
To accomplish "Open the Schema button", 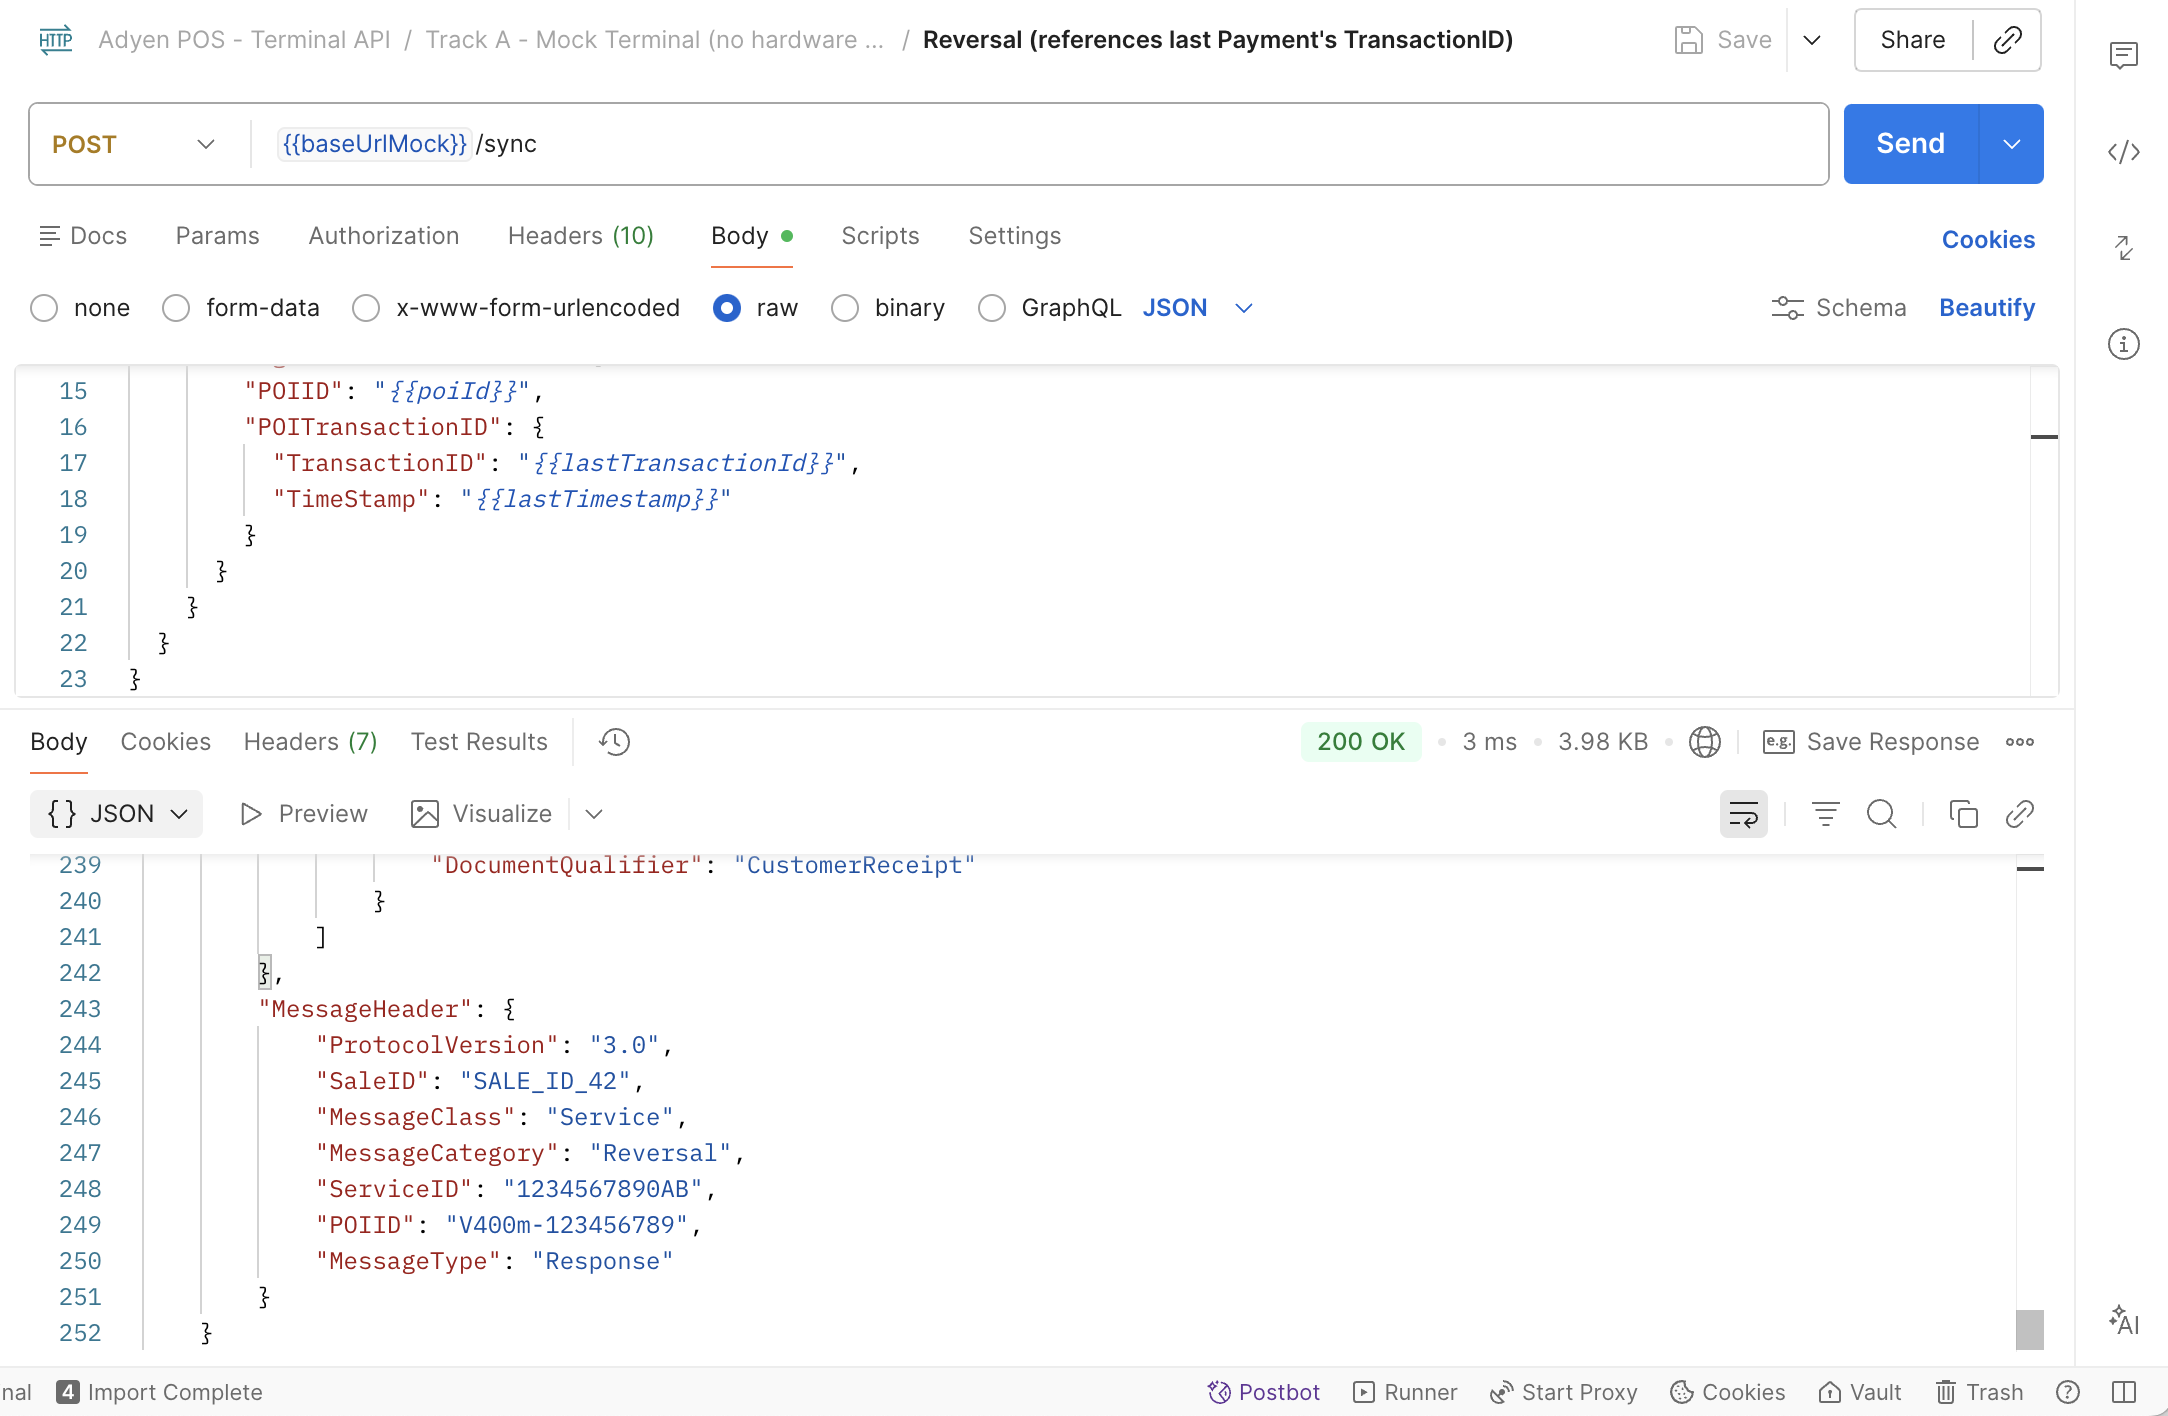I will [1839, 308].
